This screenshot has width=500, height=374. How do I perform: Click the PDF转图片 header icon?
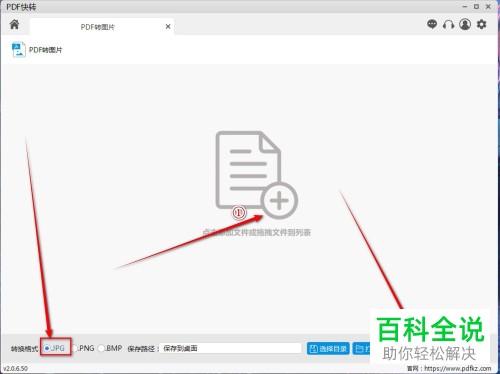19,50
